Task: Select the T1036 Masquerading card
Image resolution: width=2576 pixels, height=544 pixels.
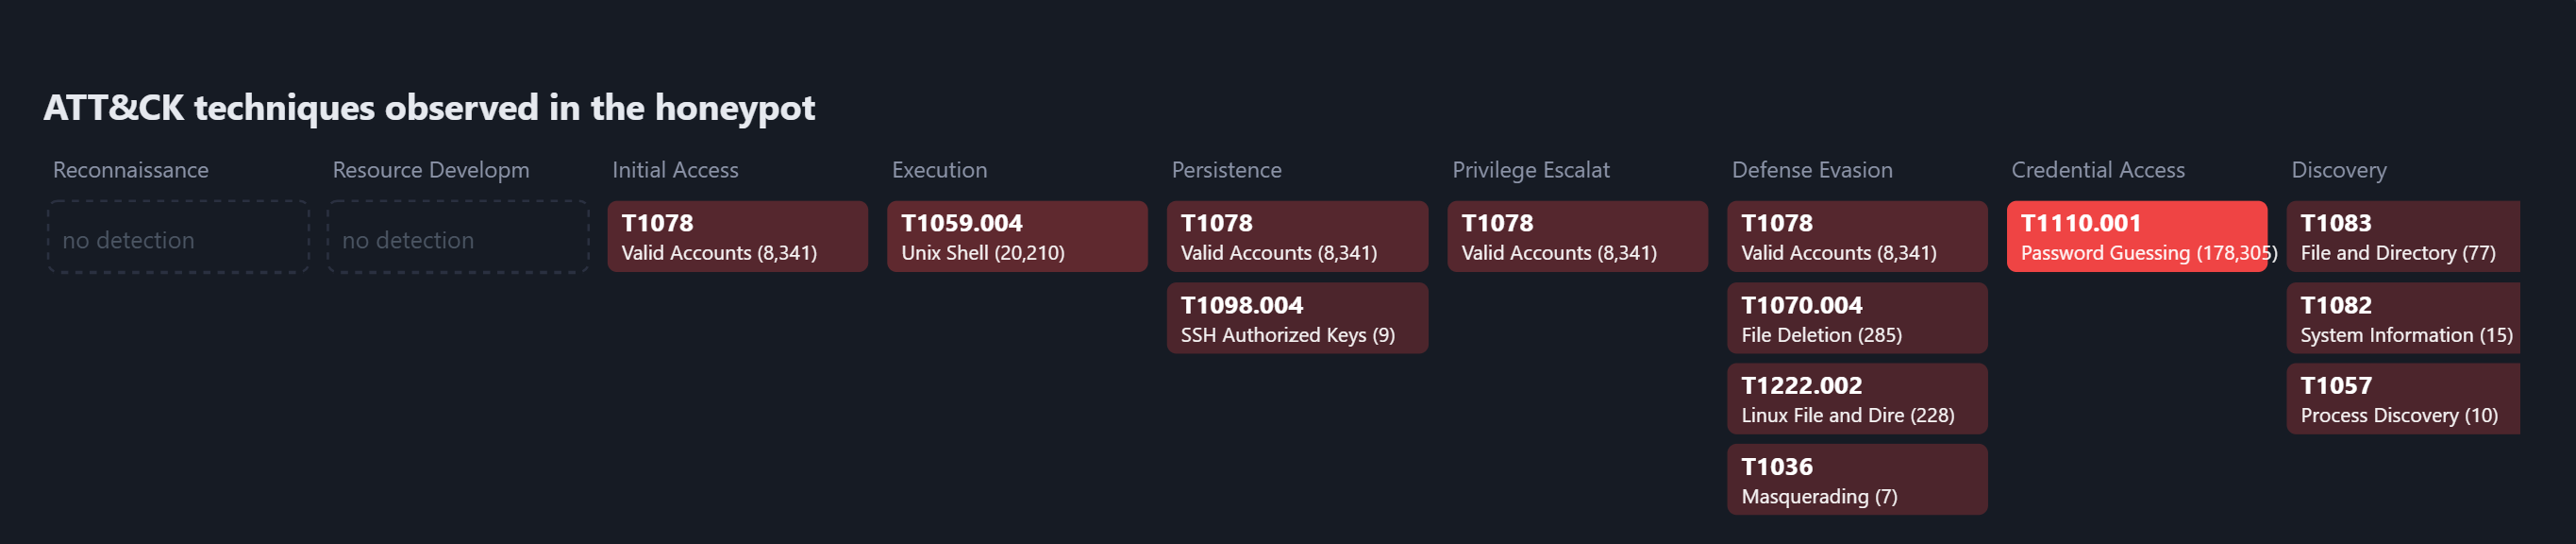Action: (1857, 480)
